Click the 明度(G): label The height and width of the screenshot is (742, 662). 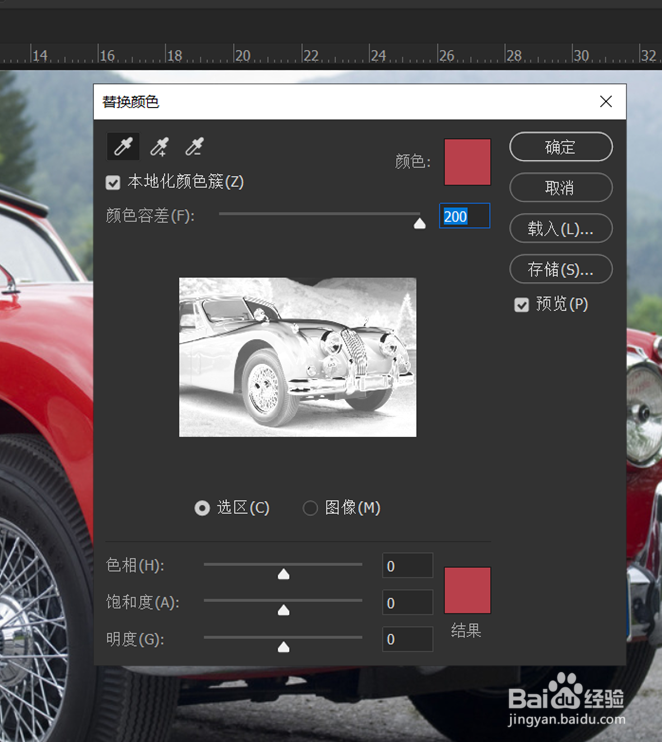click(x=135, y=639)
